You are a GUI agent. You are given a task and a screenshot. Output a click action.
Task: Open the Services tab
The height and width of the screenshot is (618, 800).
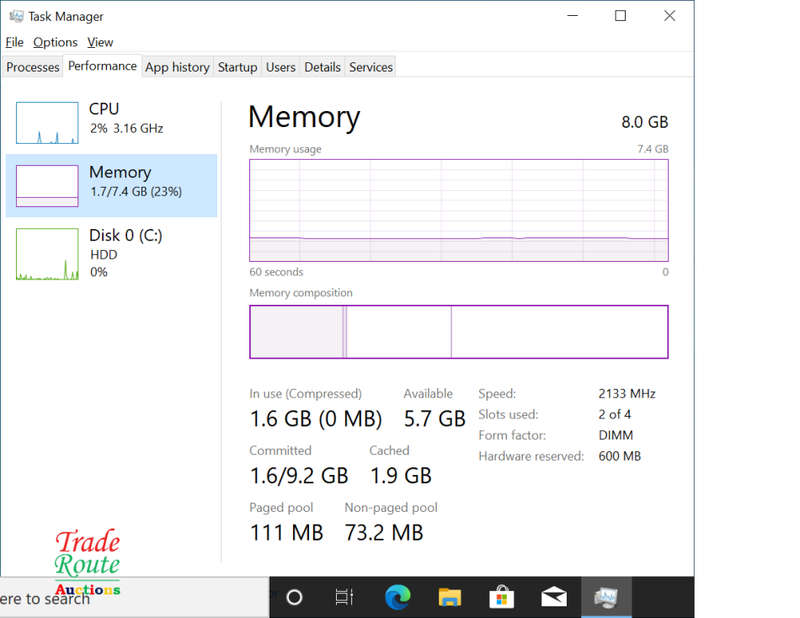click(371, 67)
